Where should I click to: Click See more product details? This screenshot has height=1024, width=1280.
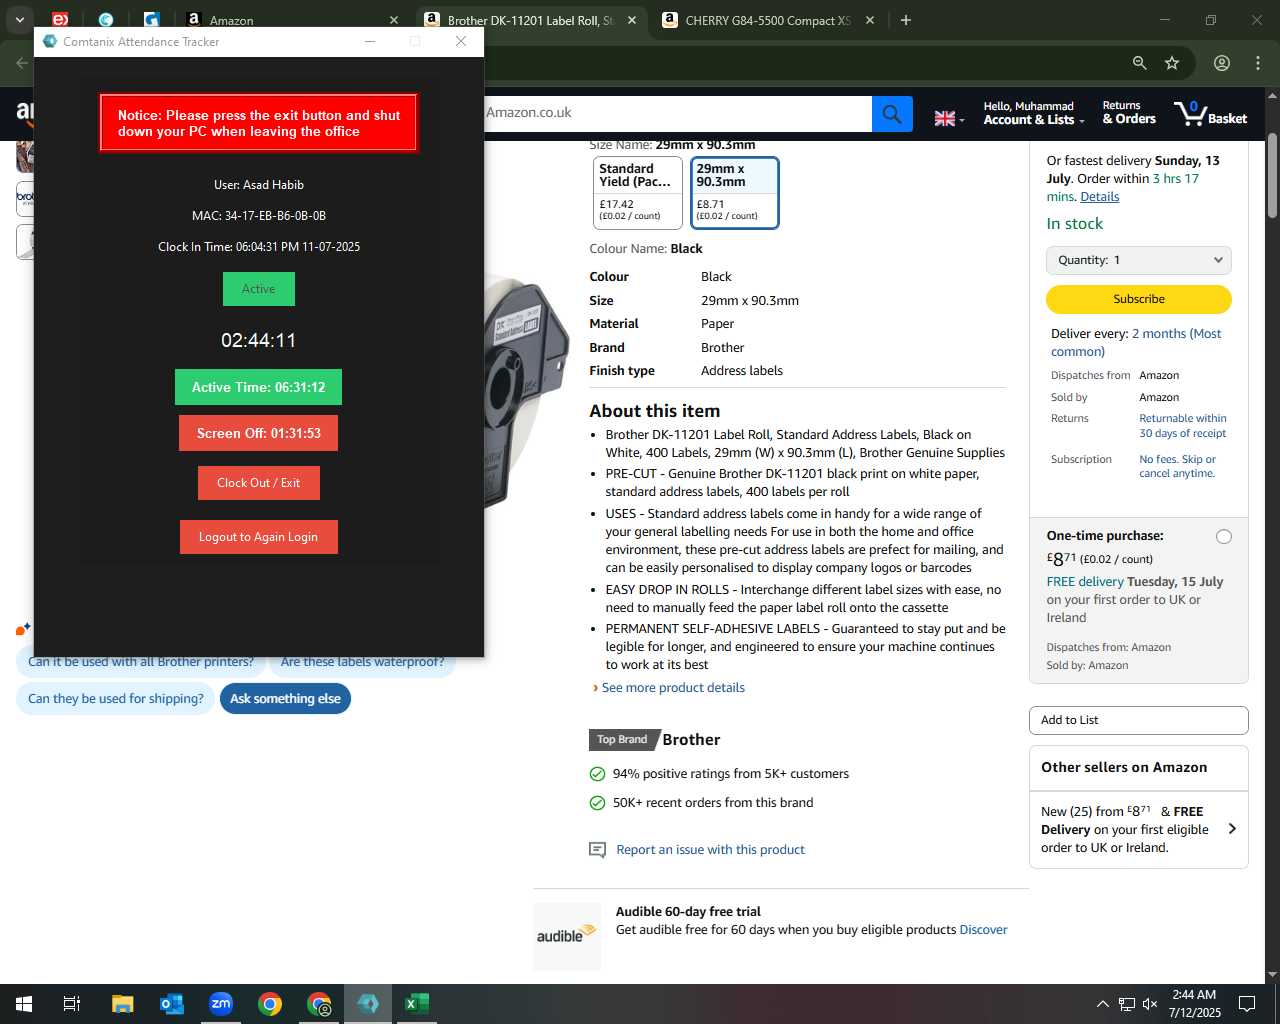[673, 688]
